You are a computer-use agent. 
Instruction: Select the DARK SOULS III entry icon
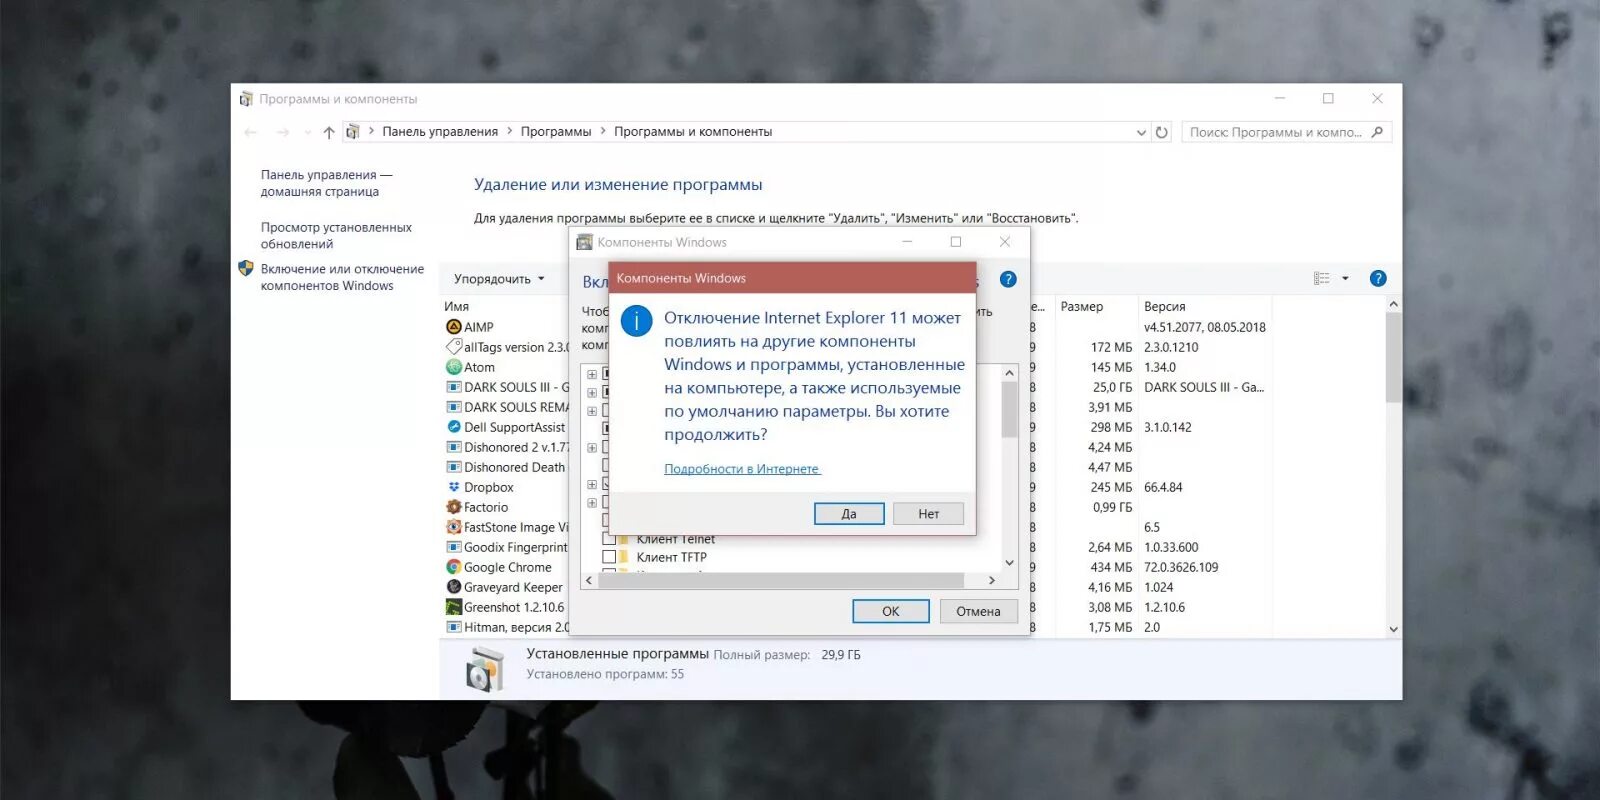coord(453,387)
